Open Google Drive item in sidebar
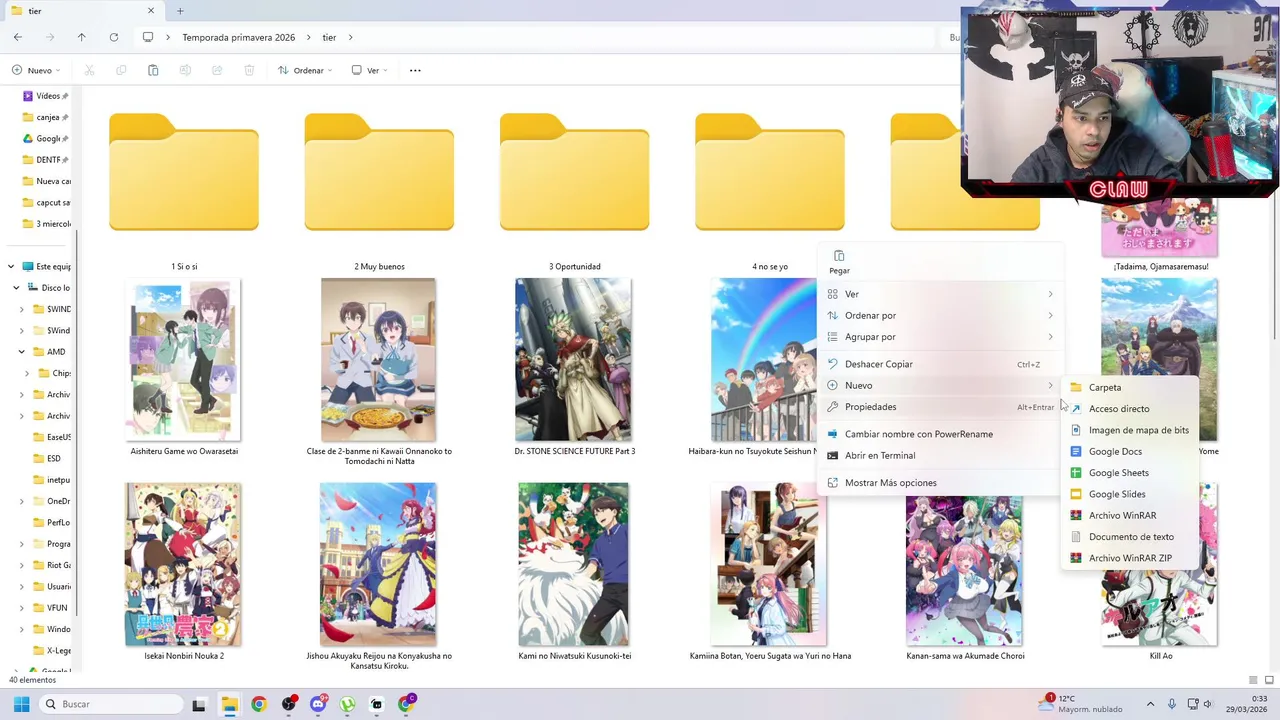This screenshot has width=1280, height=720. (46, 138)
